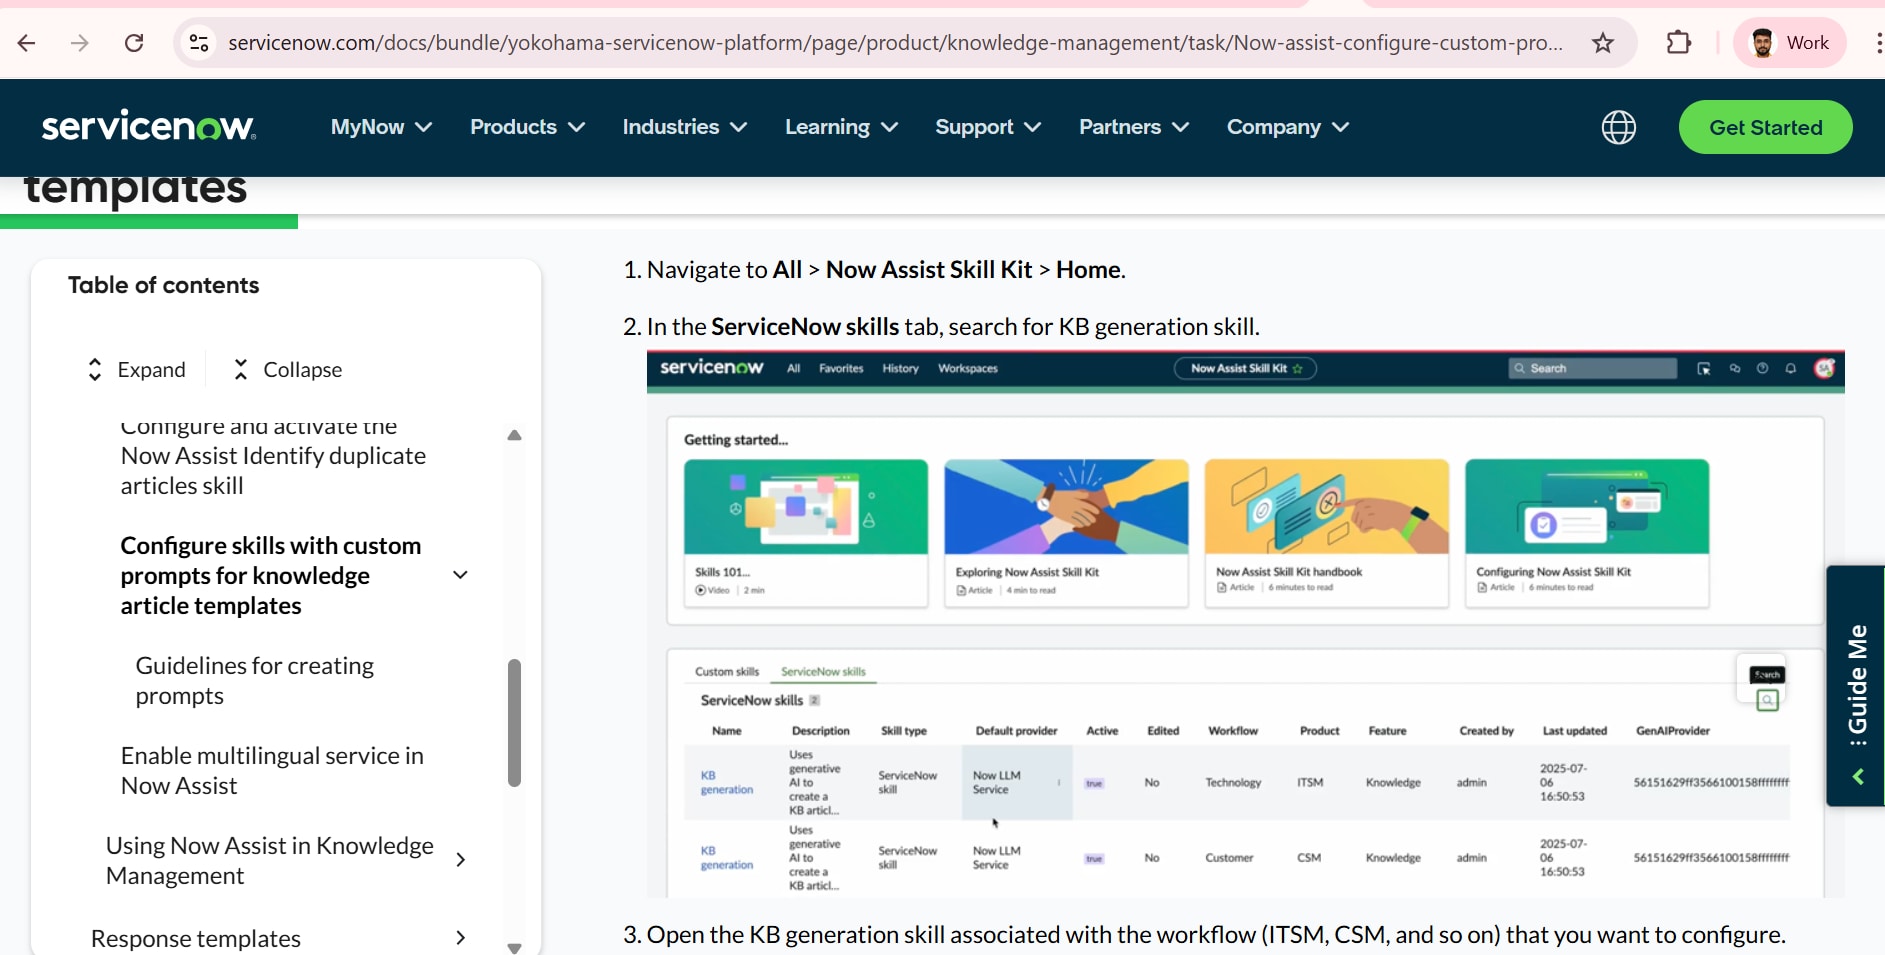
Task: Open the site information icon in address bar
Action: click(x=199, y=43)
